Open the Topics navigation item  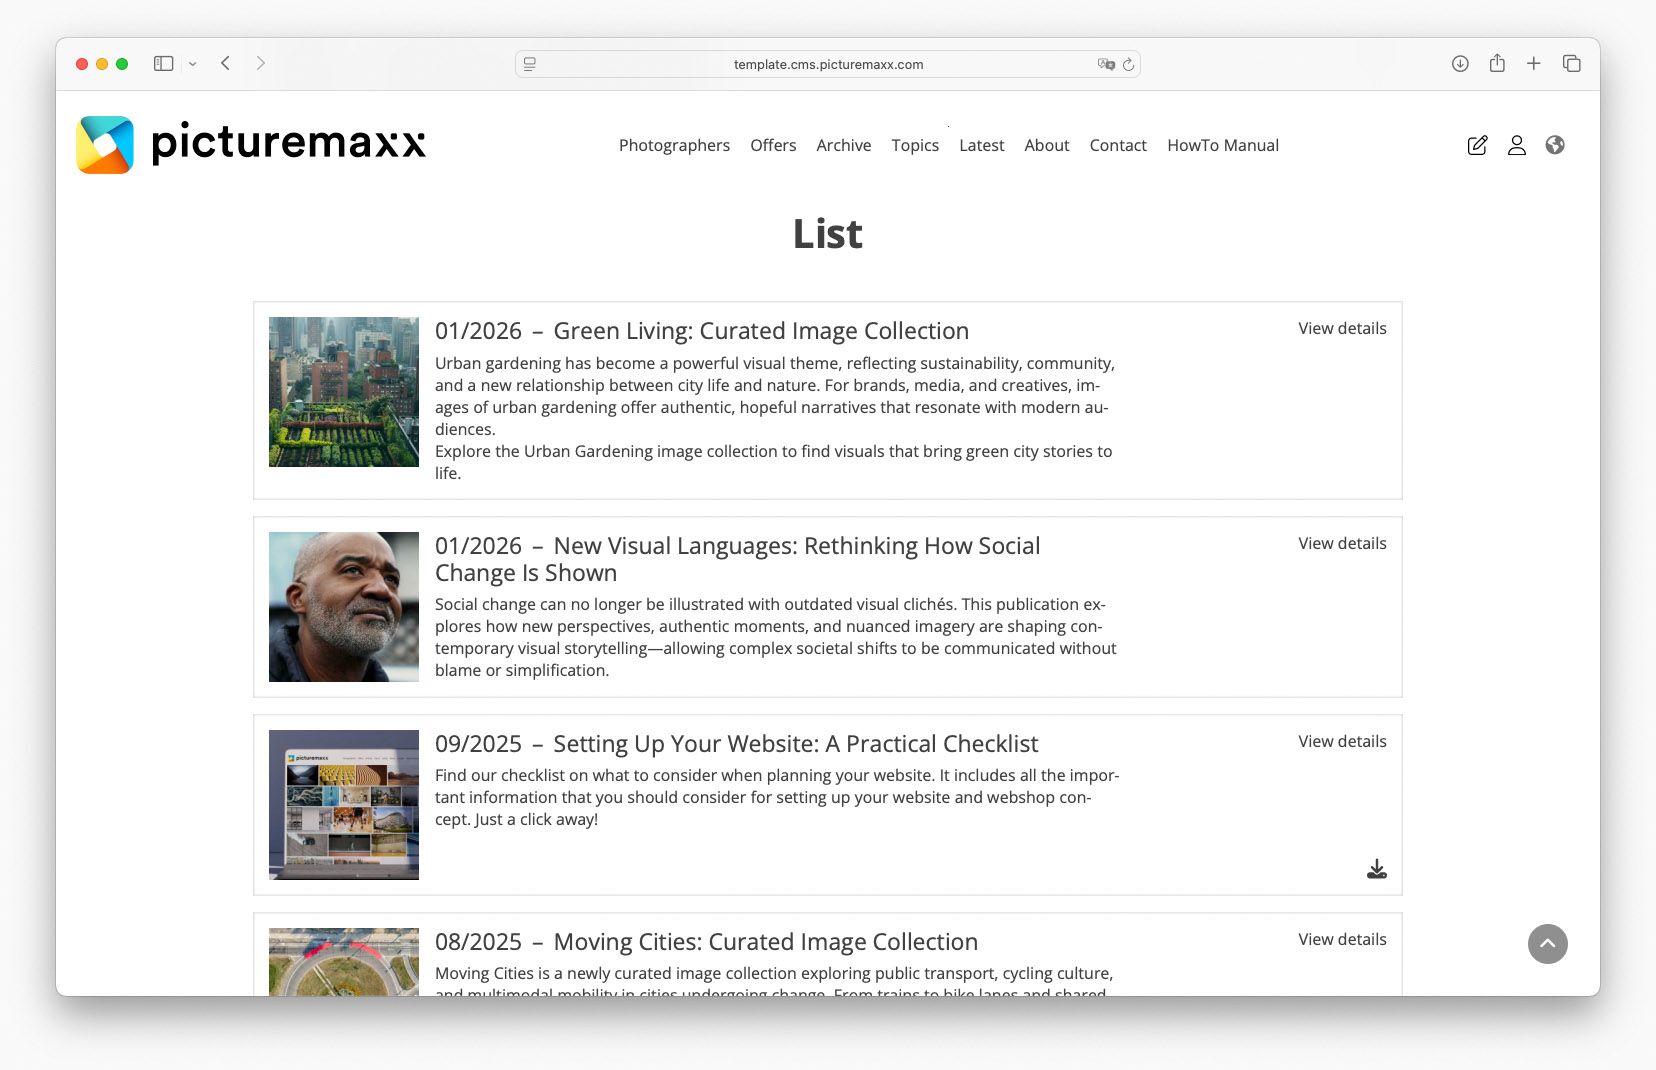click(x=914, y=145)
